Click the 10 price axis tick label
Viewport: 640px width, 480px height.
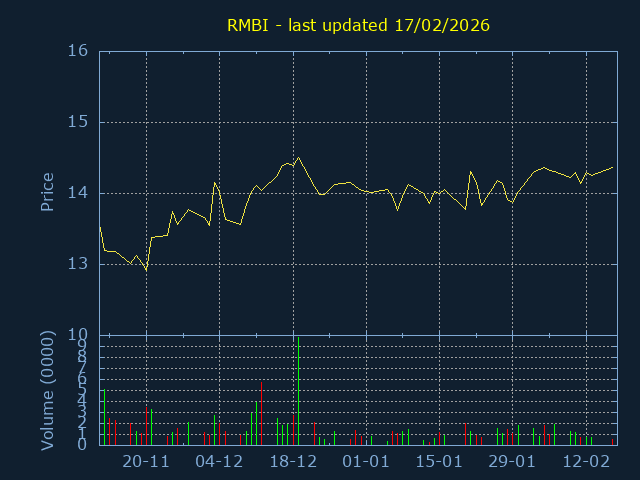78,335
